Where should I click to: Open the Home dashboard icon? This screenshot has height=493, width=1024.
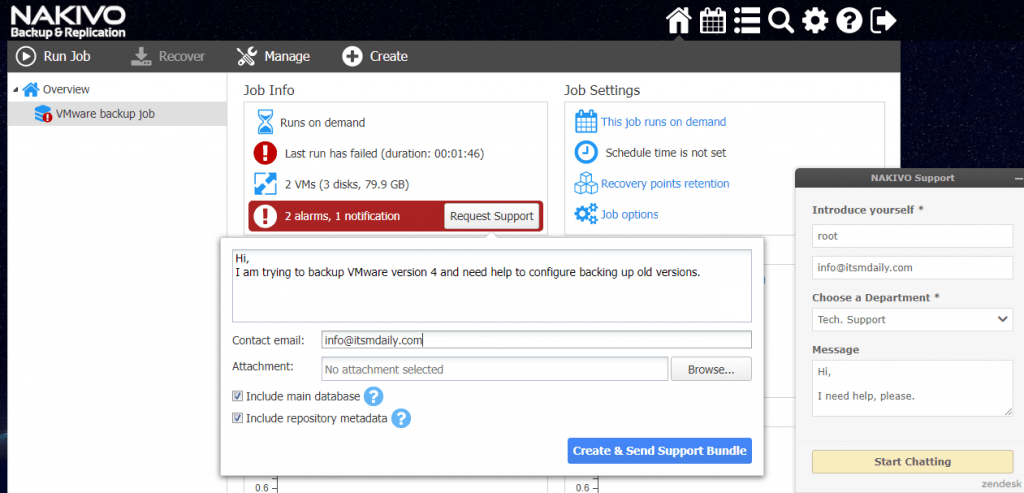click(x=679, y=21)
